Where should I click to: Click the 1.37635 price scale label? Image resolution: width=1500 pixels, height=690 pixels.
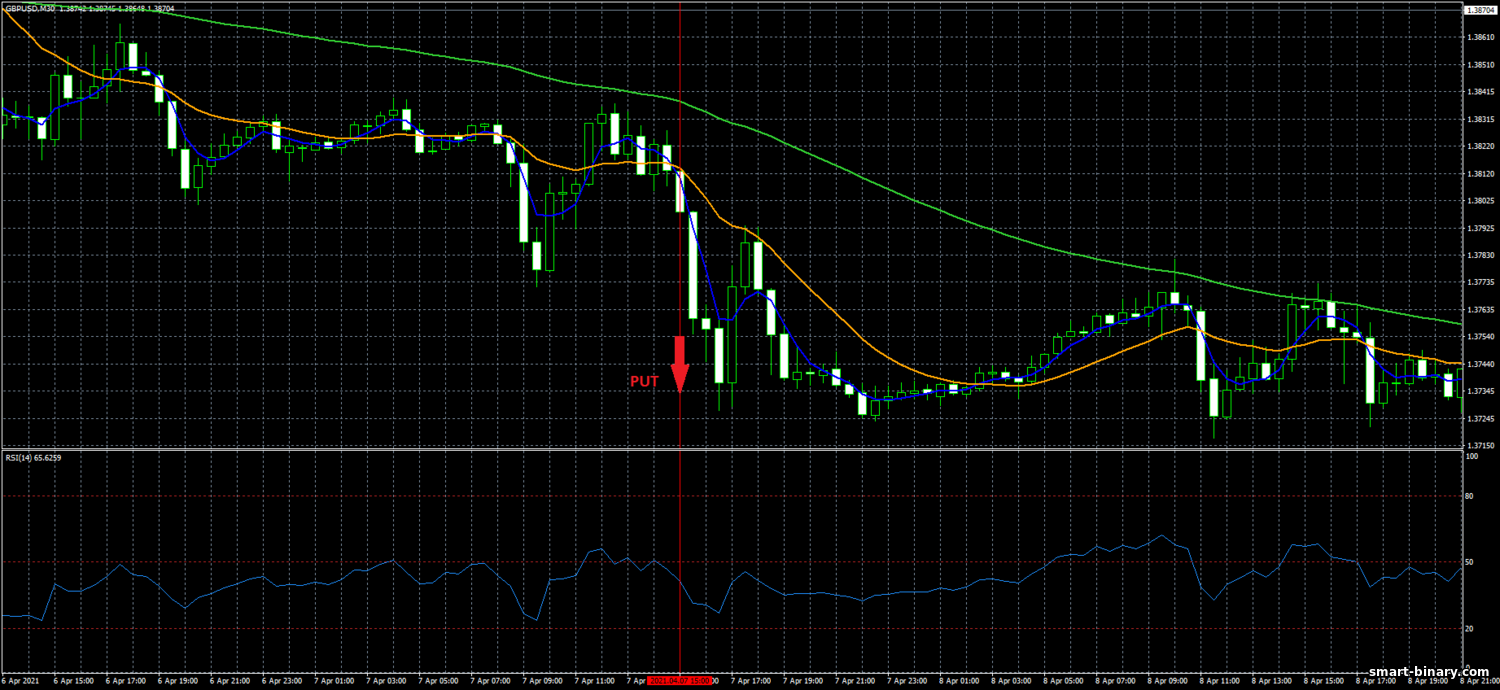coord(1481,310)
